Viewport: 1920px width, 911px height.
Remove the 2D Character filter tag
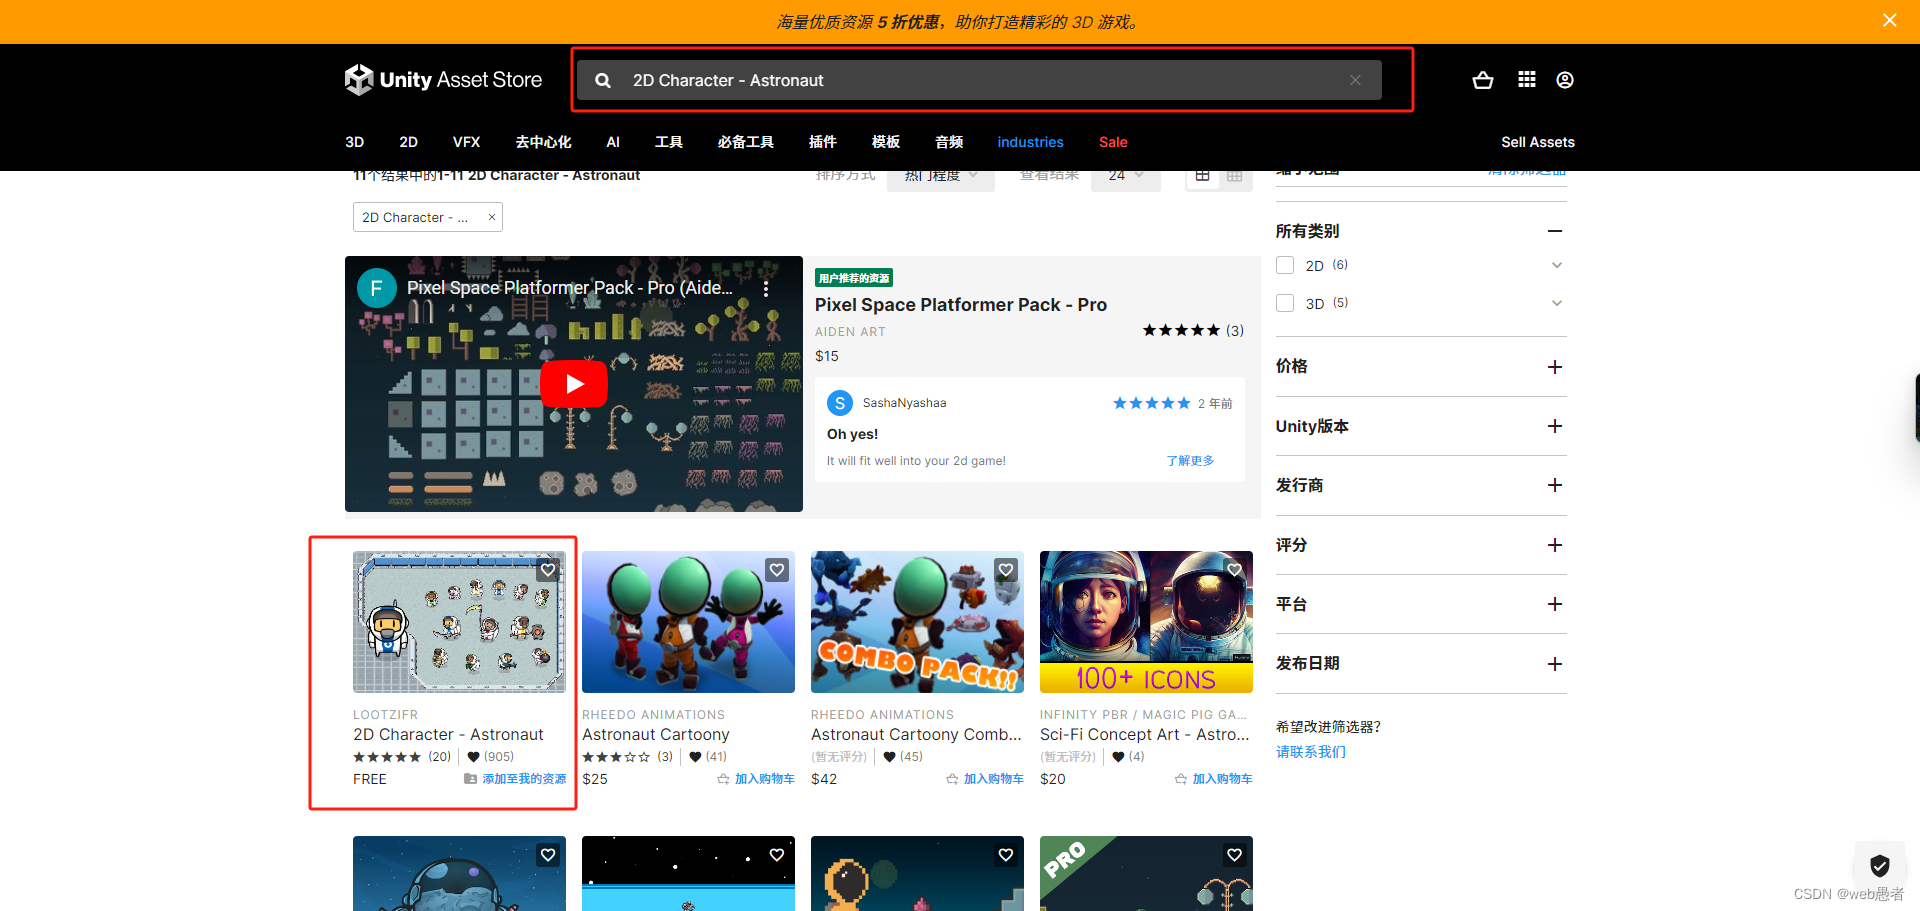[491, 217]
